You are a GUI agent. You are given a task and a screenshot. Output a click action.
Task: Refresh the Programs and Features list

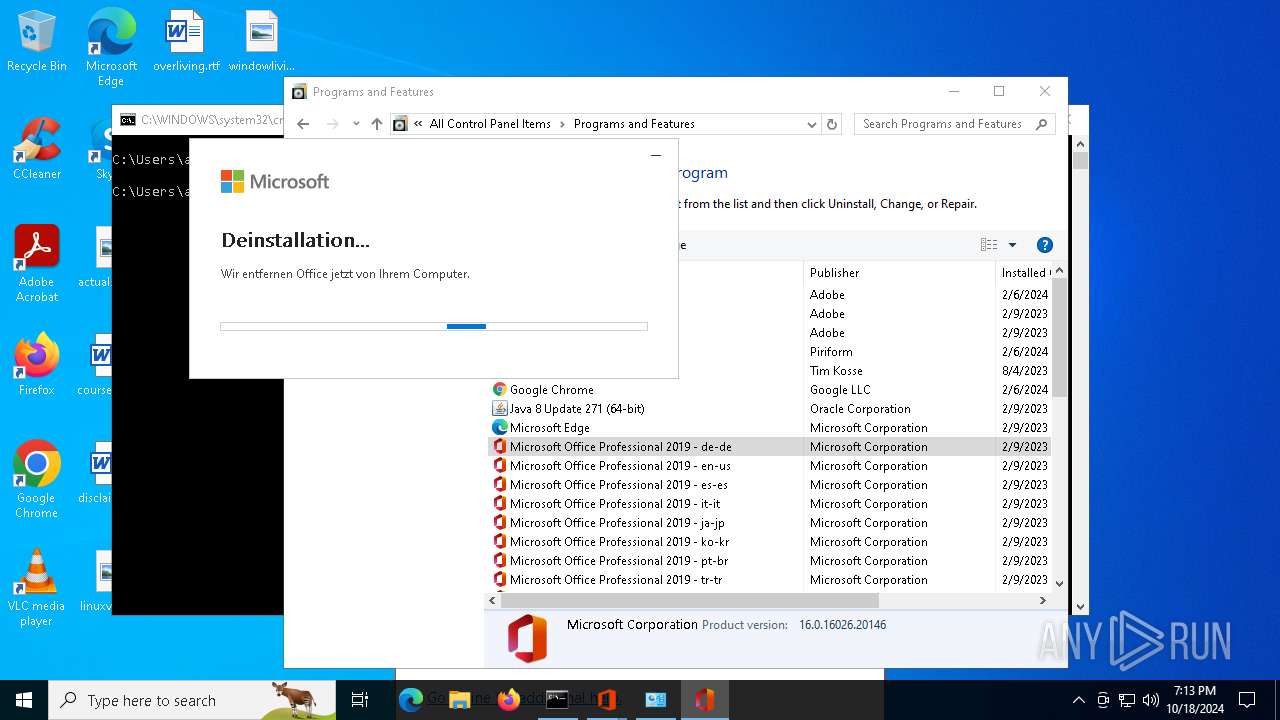pyautogui.click(x=832, y=124)
